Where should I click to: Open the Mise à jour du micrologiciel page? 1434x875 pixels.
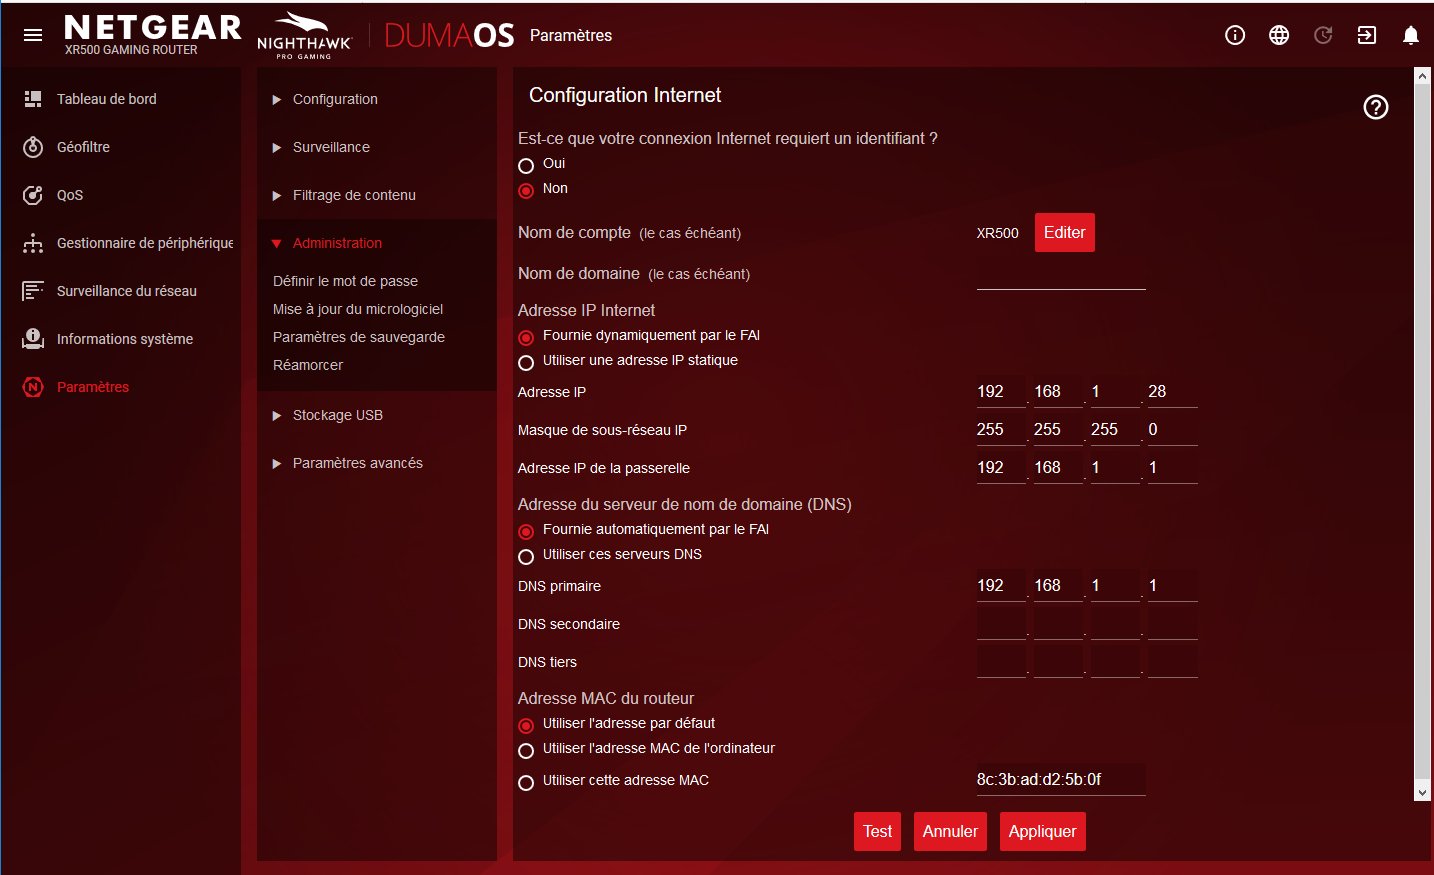click(357, 309)
